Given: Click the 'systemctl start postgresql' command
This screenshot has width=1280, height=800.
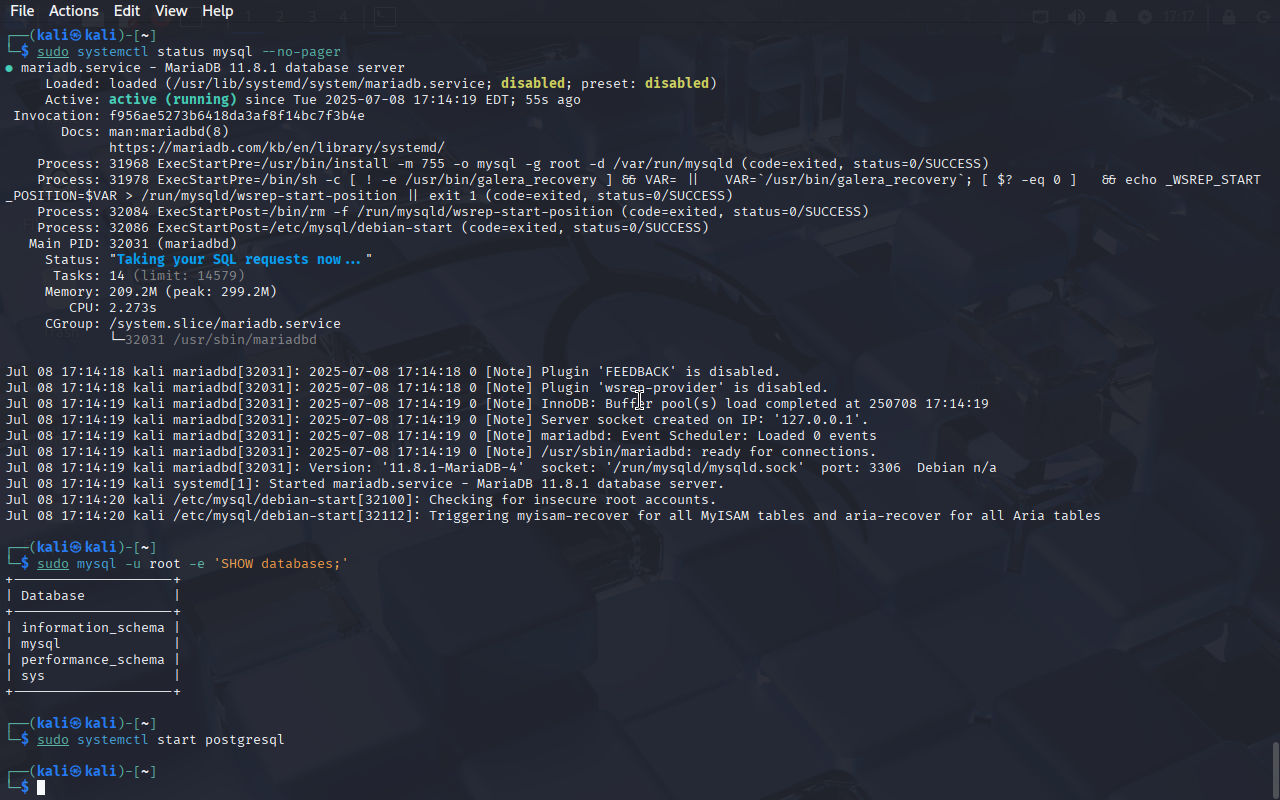Looking at the screenshot, I should (x=181, y=739).
